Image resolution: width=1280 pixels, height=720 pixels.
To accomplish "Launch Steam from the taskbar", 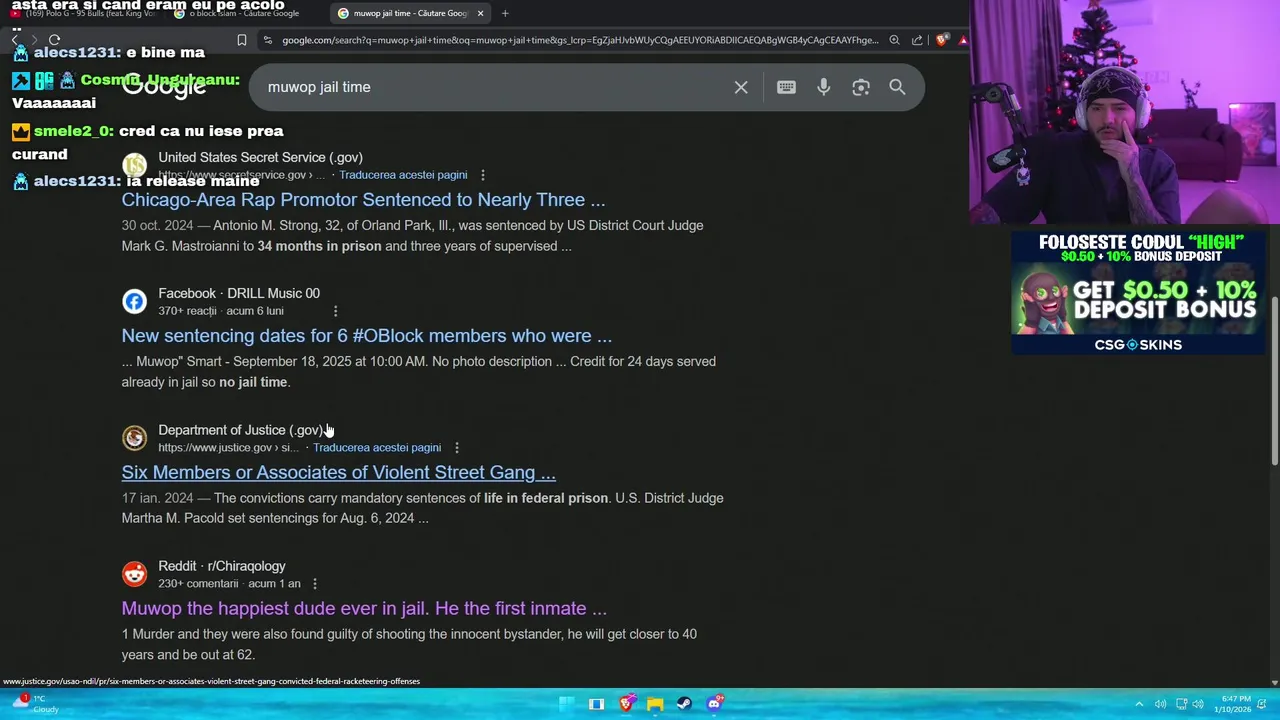I will (x=684, y=704).
